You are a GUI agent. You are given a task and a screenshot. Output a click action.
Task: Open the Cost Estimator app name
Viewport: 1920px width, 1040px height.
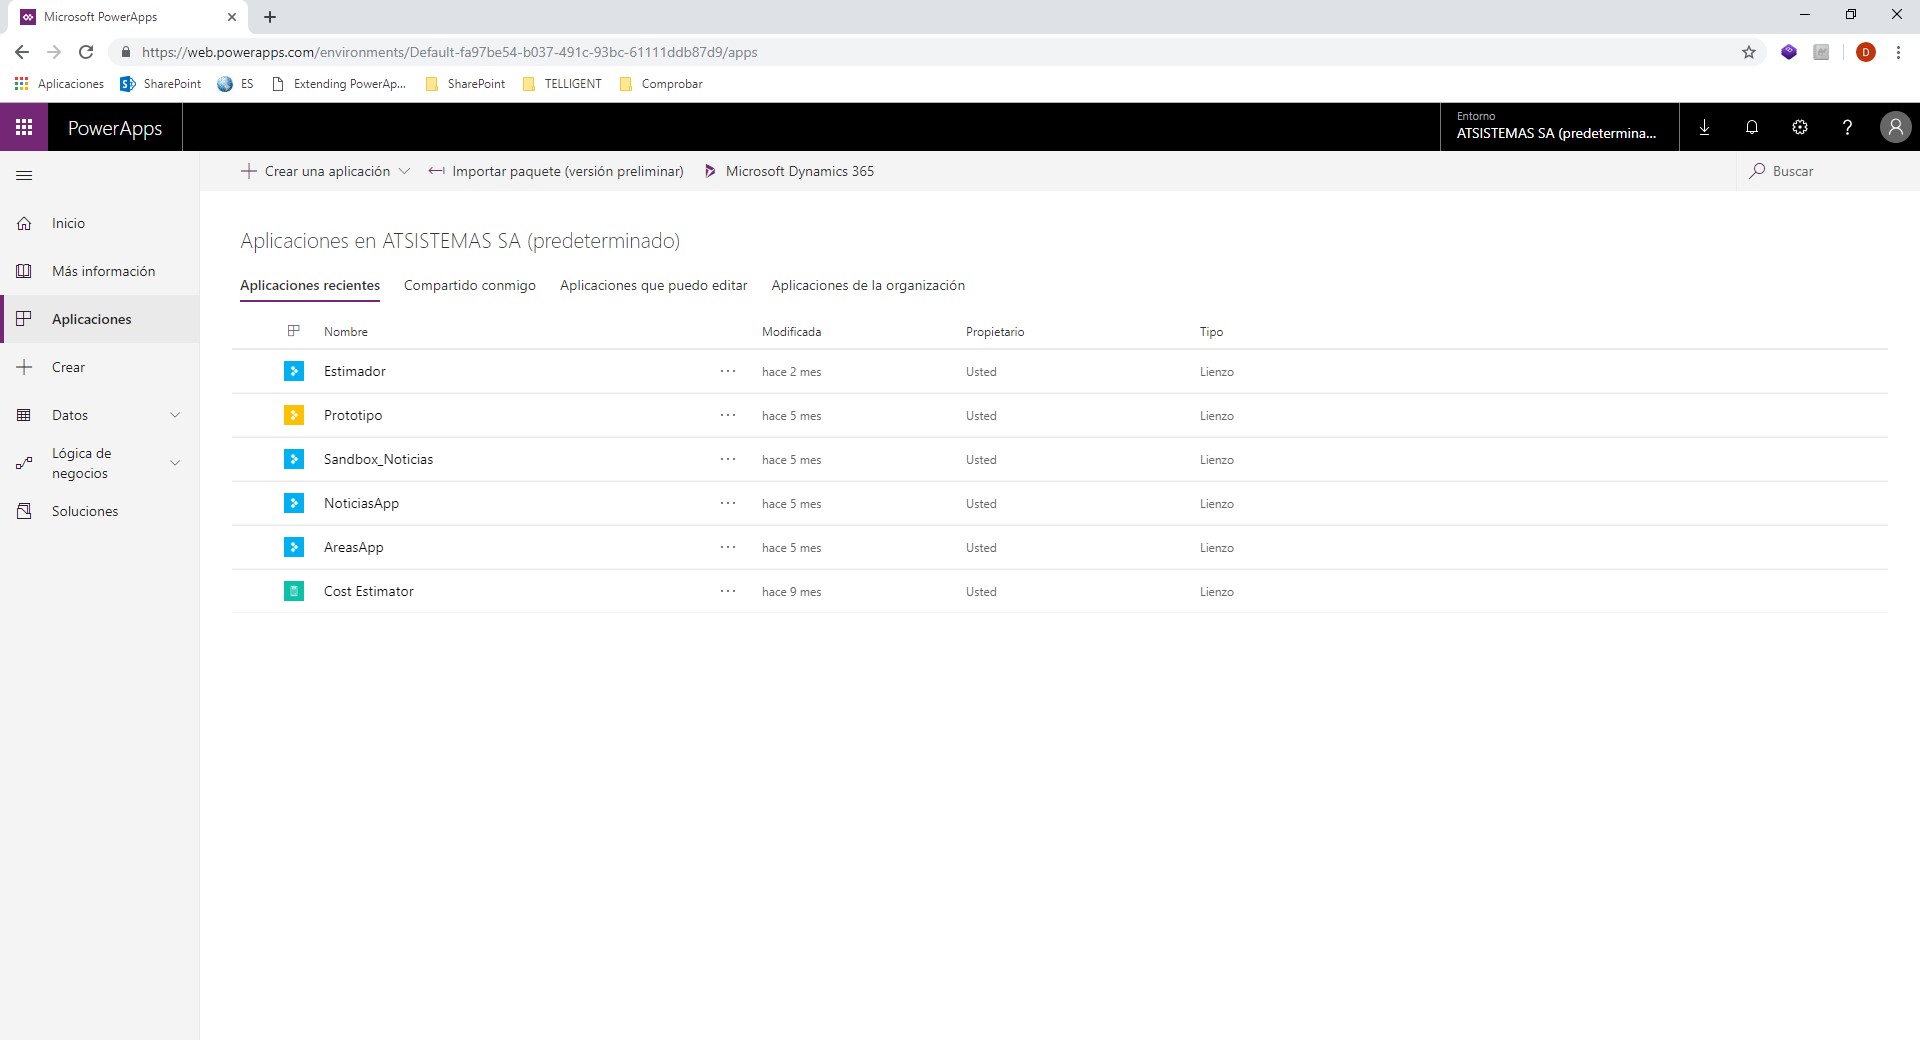(x=369, y=591)
